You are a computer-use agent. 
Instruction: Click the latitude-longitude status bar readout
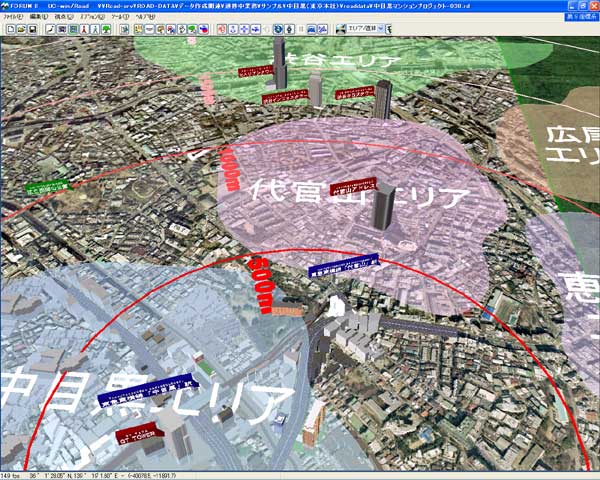[x=75, y=476]
